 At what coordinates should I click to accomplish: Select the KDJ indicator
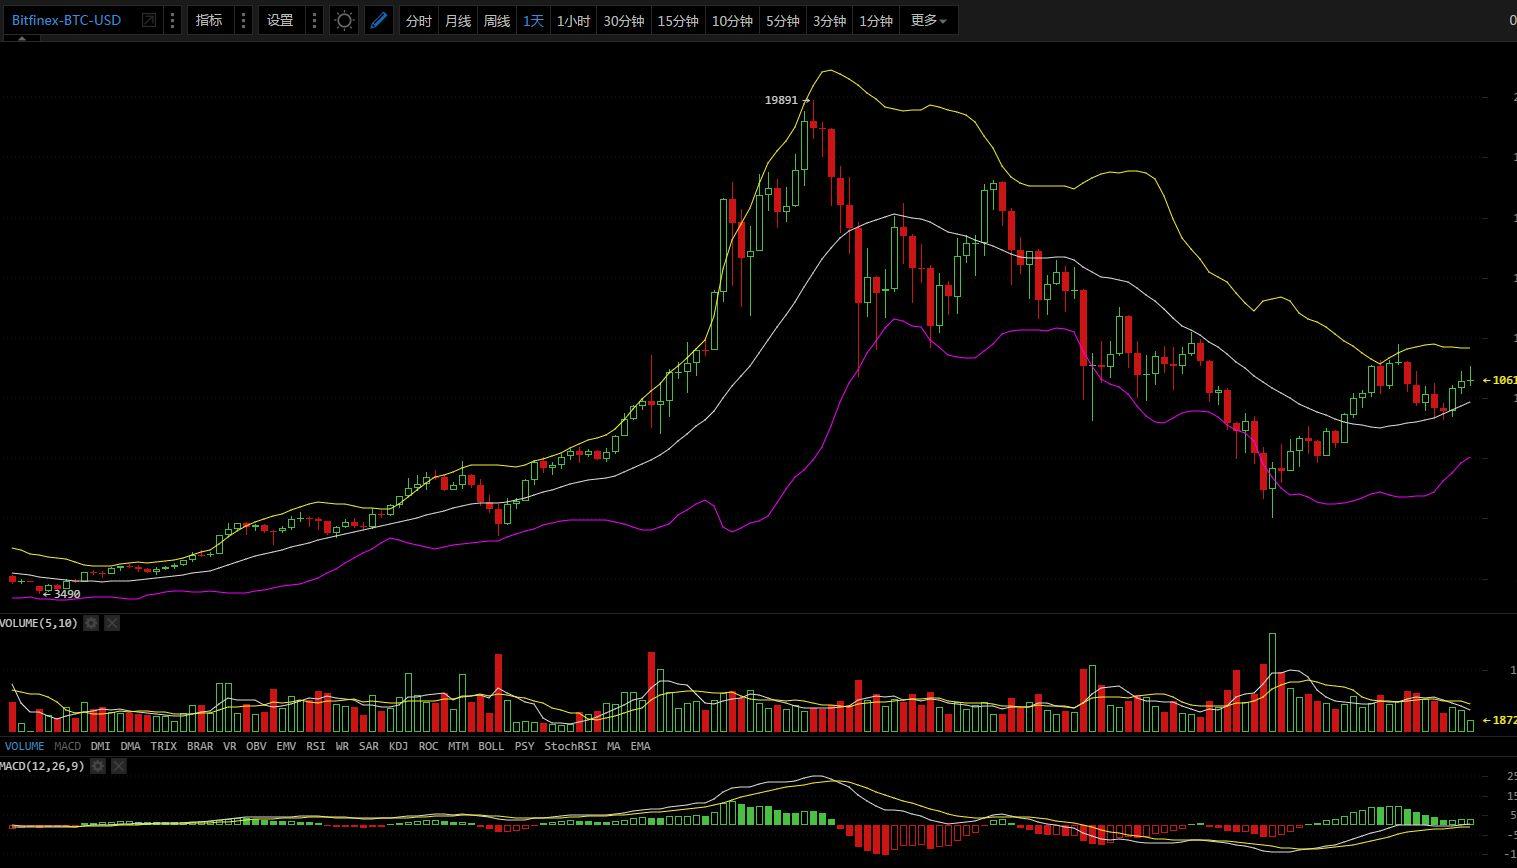coord(398,746)
